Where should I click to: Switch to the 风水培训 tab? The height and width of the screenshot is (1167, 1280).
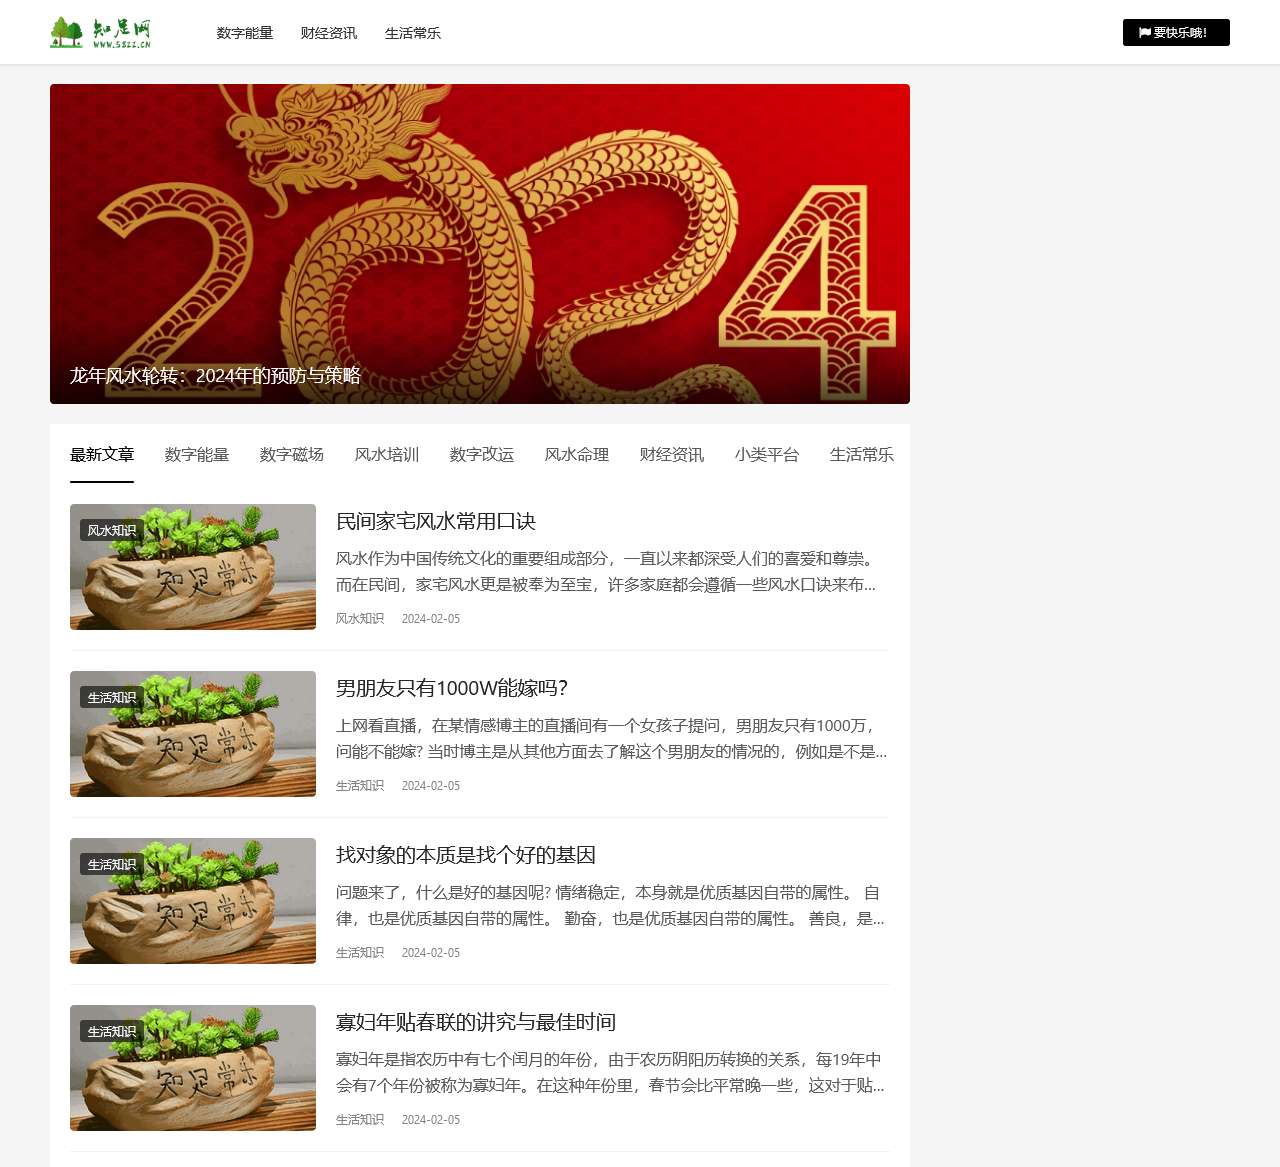tap(387, 455)
